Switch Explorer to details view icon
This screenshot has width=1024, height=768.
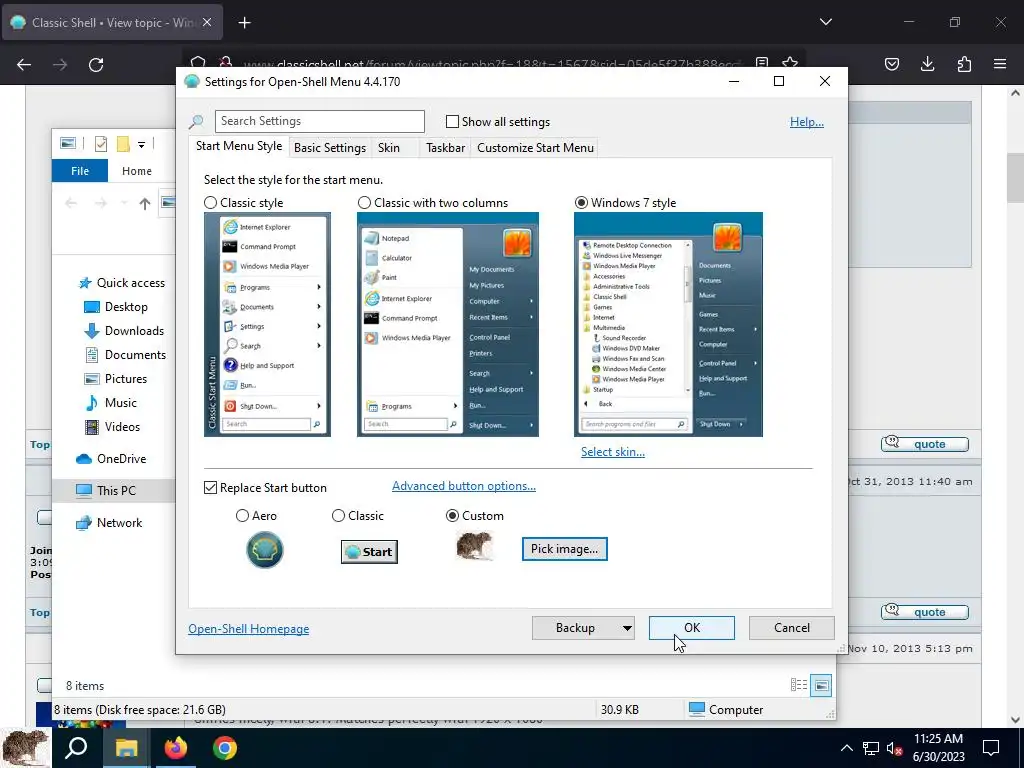click(x=799, y=684)
